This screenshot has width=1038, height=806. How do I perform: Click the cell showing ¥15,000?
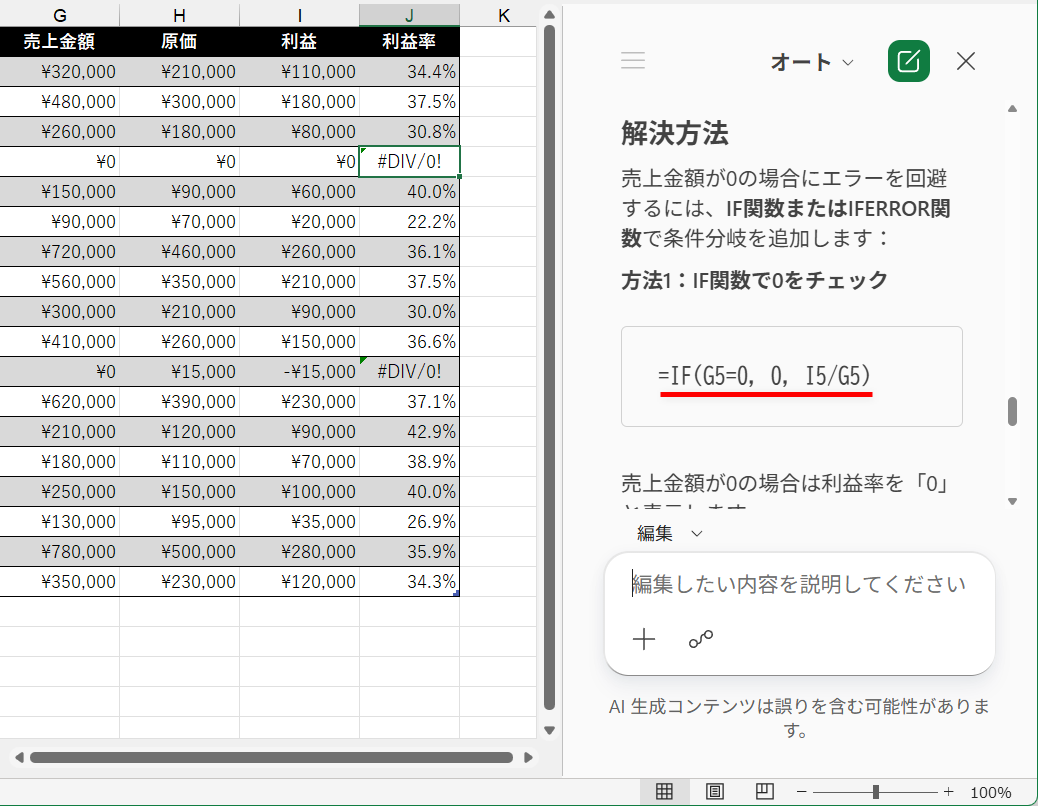(179, 371)
